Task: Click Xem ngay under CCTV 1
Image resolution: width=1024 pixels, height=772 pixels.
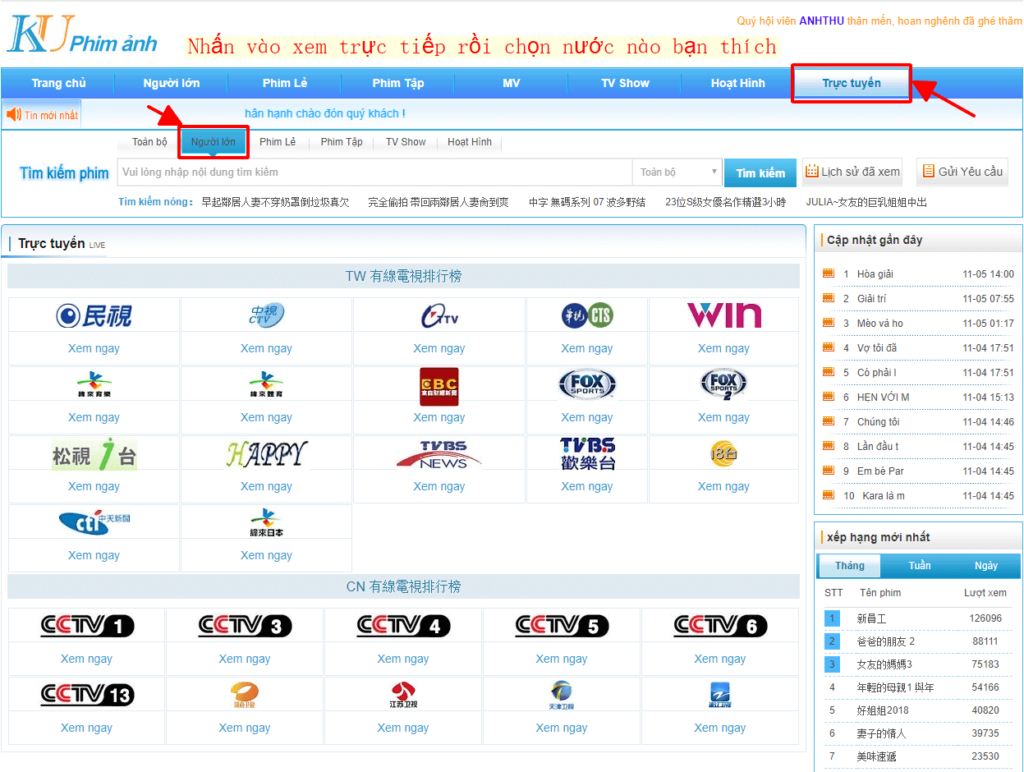Action: click(86, 659)
